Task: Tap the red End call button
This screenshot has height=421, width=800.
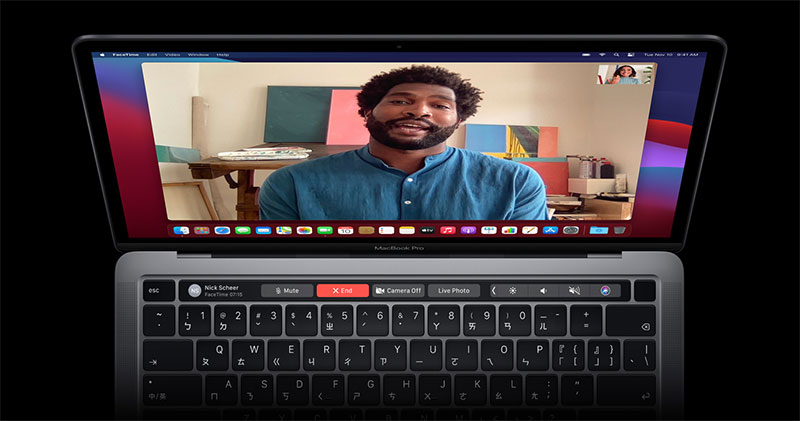Action: [342, 290]
